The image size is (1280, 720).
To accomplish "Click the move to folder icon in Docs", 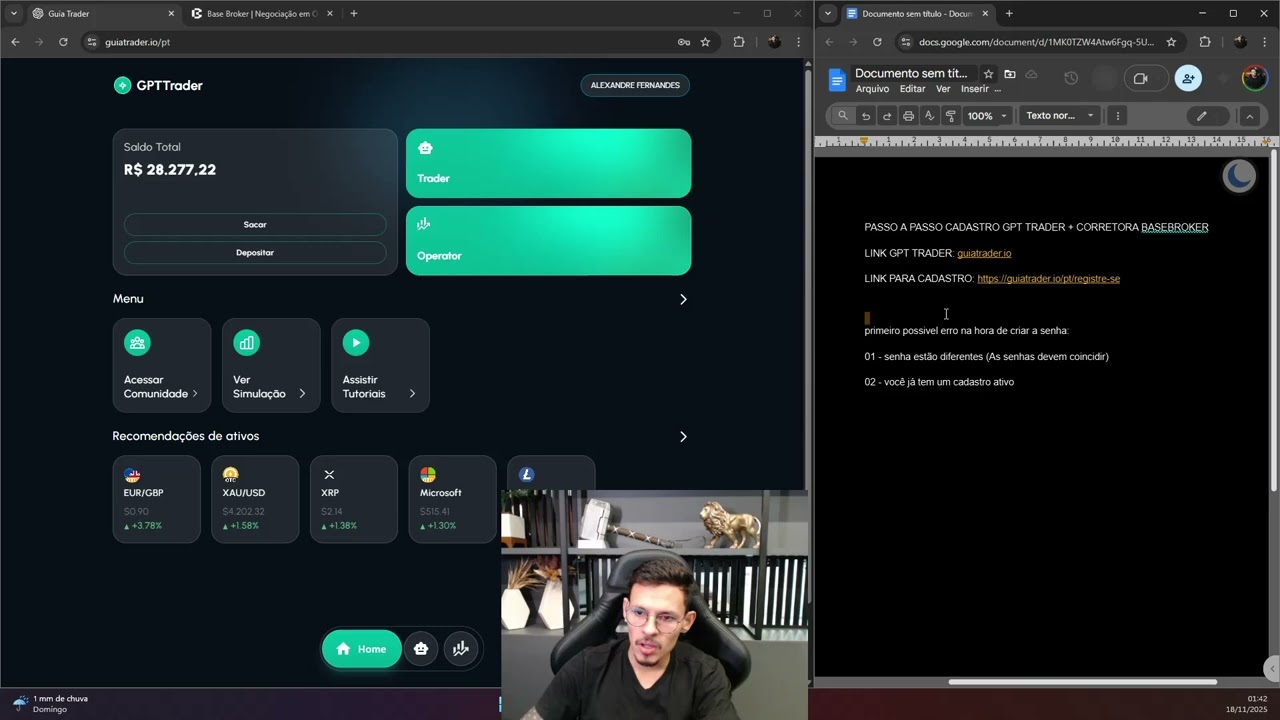I will [1010, 74].
